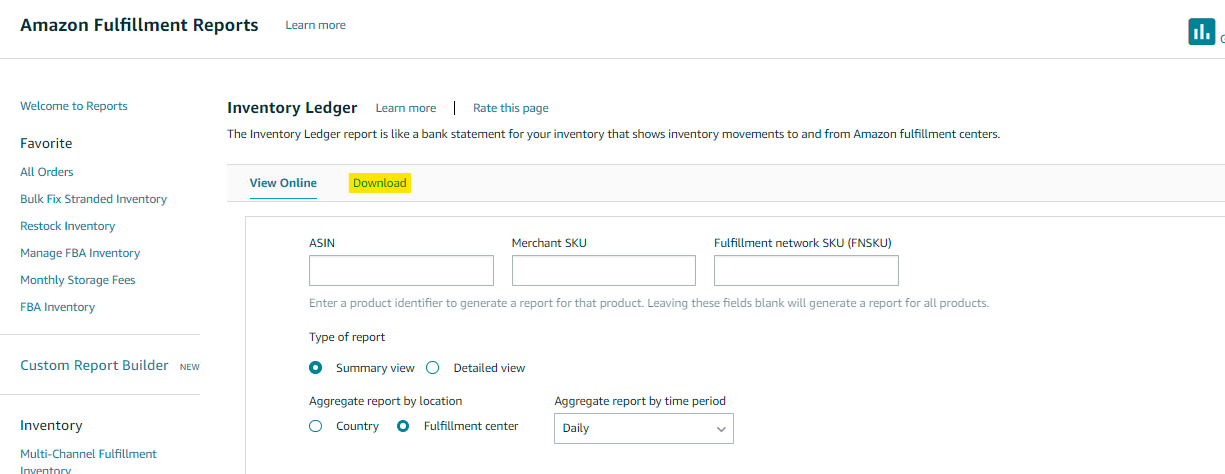The height and width of the screenshot is (474, 1225).
Task: Click the bar chart icon at top right
Action: (1201, 31)
